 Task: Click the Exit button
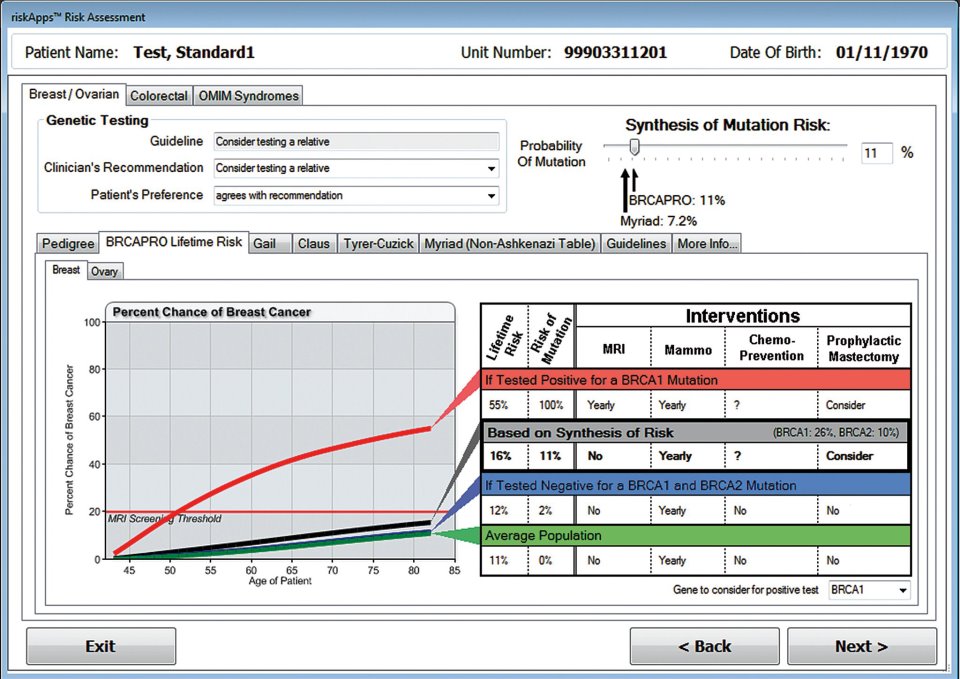[101, 646]
